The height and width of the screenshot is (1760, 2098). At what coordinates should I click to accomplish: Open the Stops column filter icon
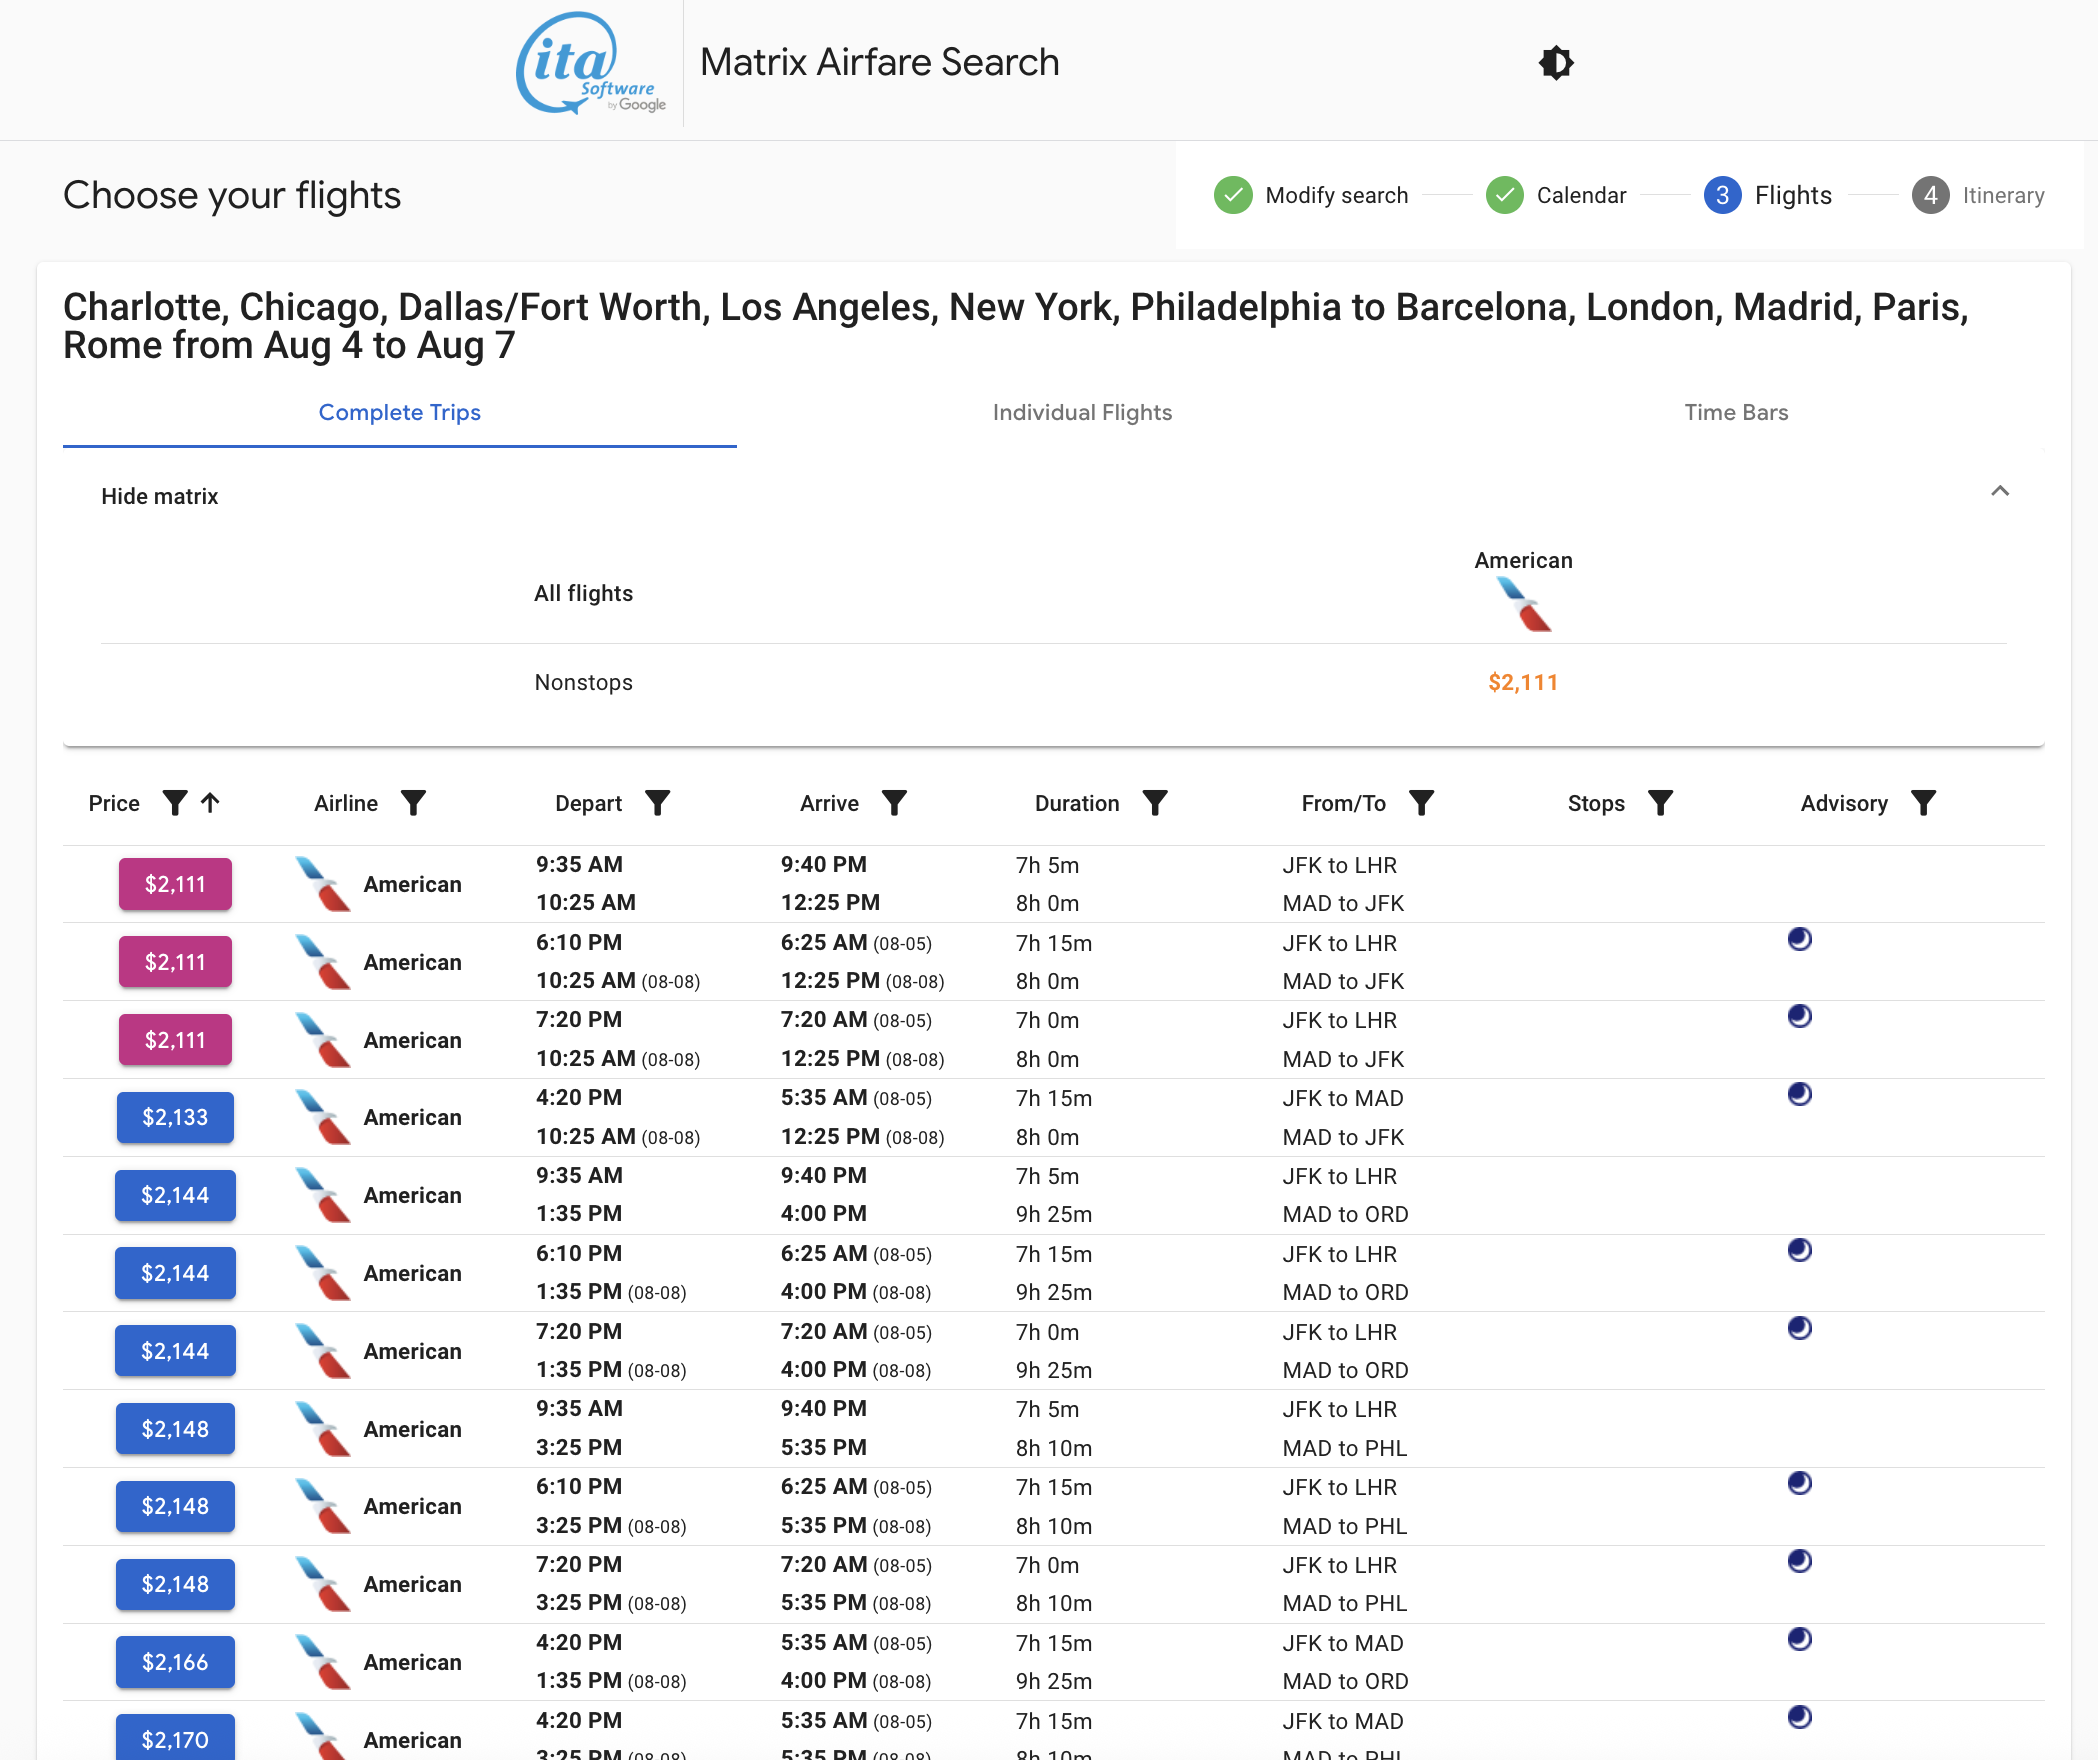(1660, 803)
